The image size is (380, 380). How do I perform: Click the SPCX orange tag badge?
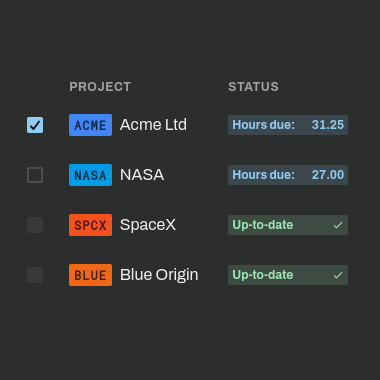coord(90,225)
